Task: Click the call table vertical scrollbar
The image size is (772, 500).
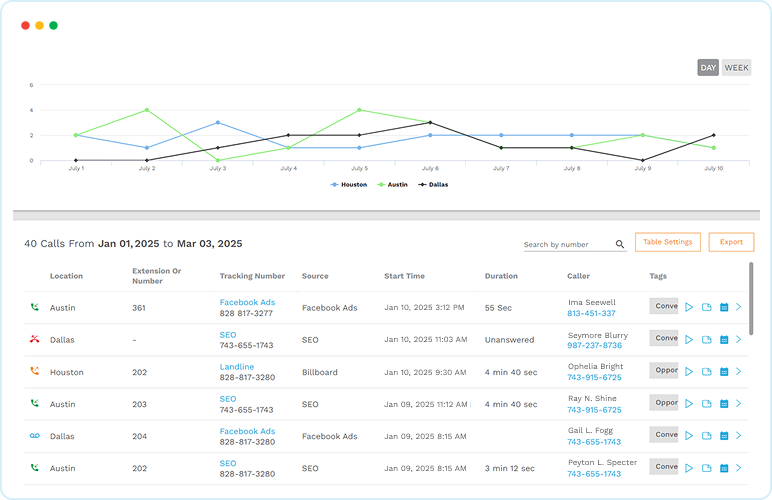Action: click(x=751, y=299)
